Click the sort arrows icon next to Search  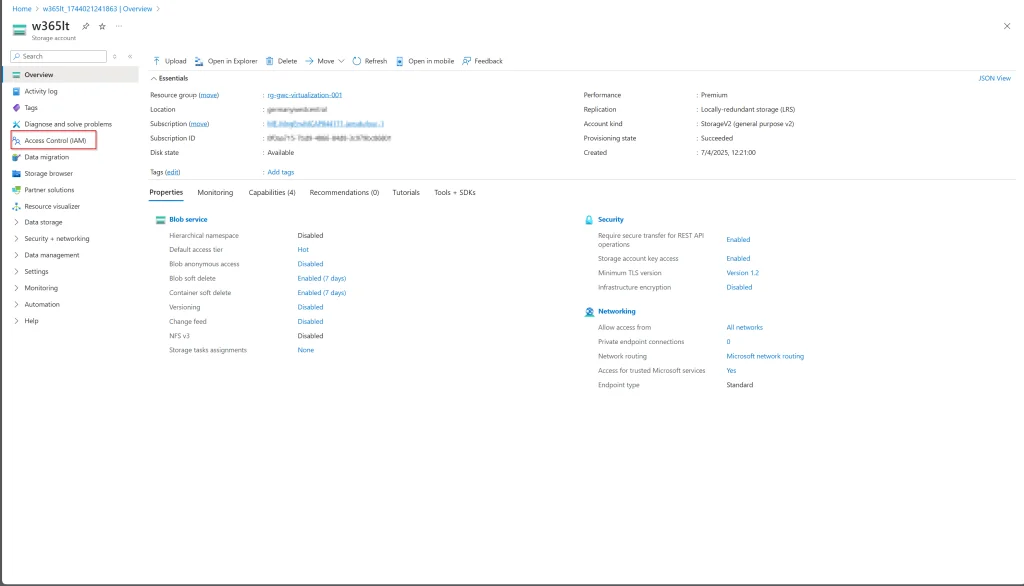[114, 56]
